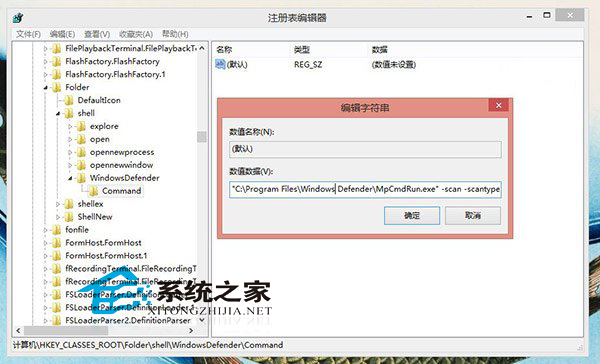Click the 数值数据(V) input field
600x364 pixels.
pyautogui.click(x=365, y=189)
